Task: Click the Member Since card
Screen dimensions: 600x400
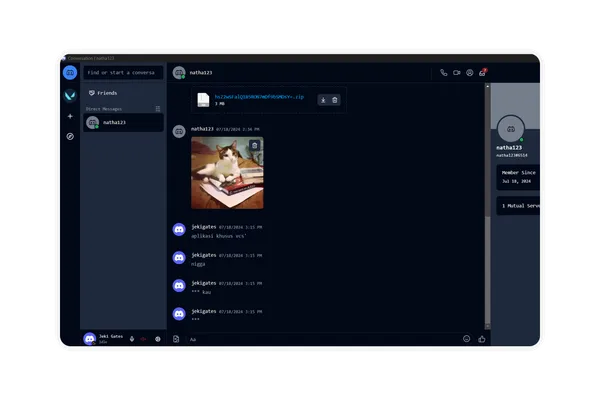Action: click(518, 177)
